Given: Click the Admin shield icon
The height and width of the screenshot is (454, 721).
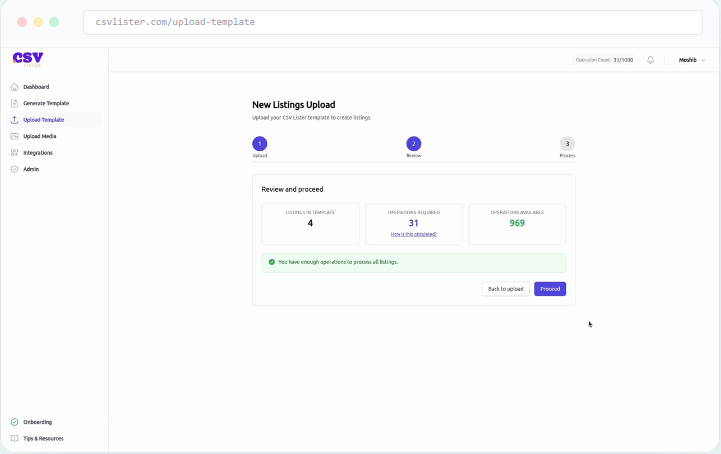Looking at the screenshot, I should pyautogui.click(x=14, y=169).
